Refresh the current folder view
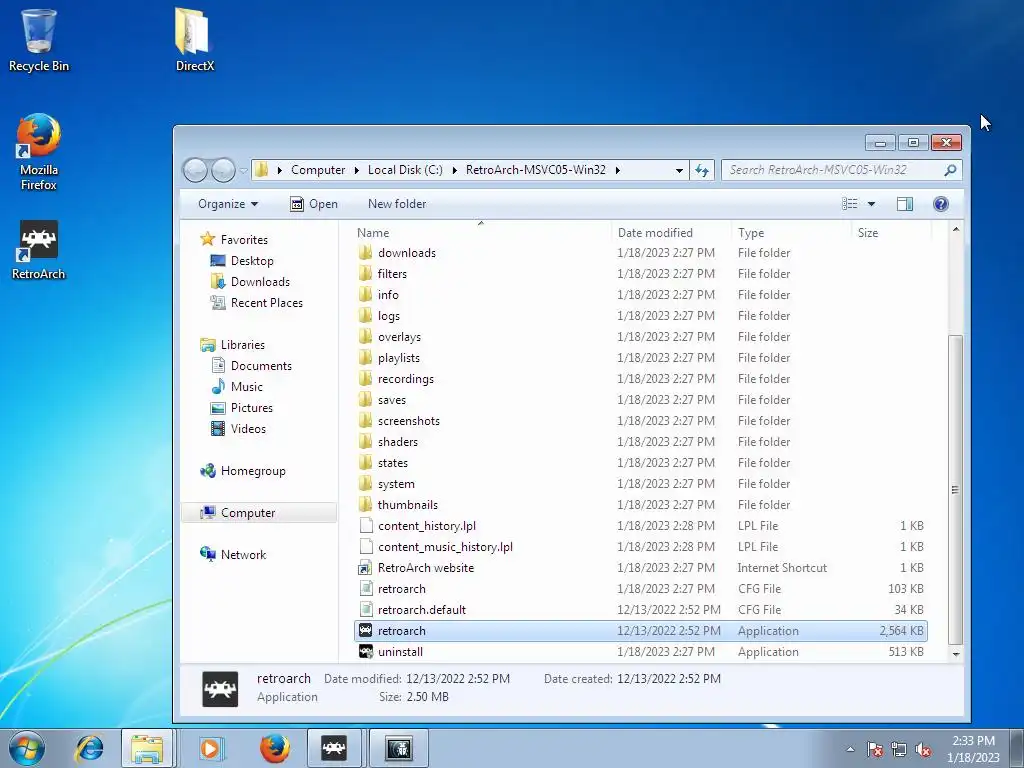The height and width of the screenshot is (768, 1024). tap(702, 170)
